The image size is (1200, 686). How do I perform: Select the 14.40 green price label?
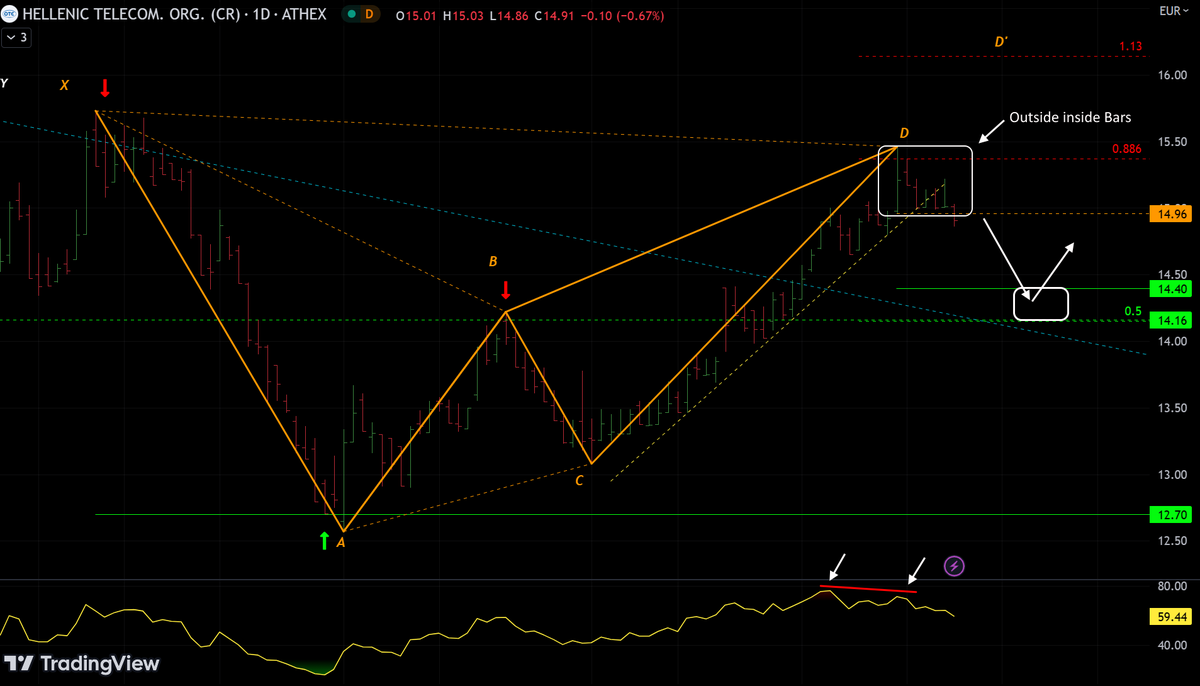[x=1170, y=289]
